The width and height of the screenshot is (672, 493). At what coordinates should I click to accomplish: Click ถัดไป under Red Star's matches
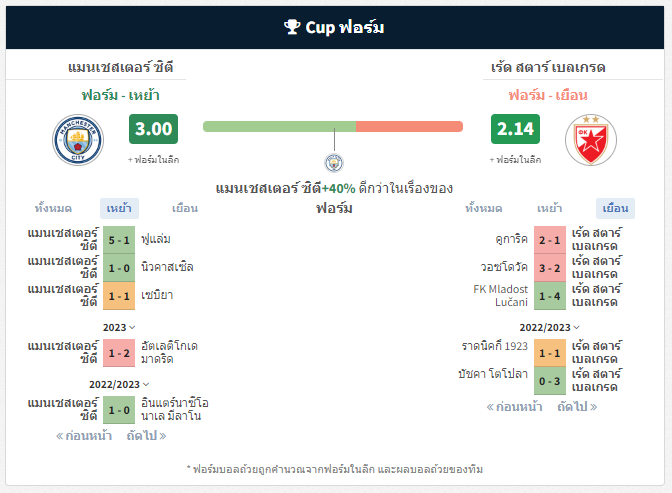click(577, 406)
